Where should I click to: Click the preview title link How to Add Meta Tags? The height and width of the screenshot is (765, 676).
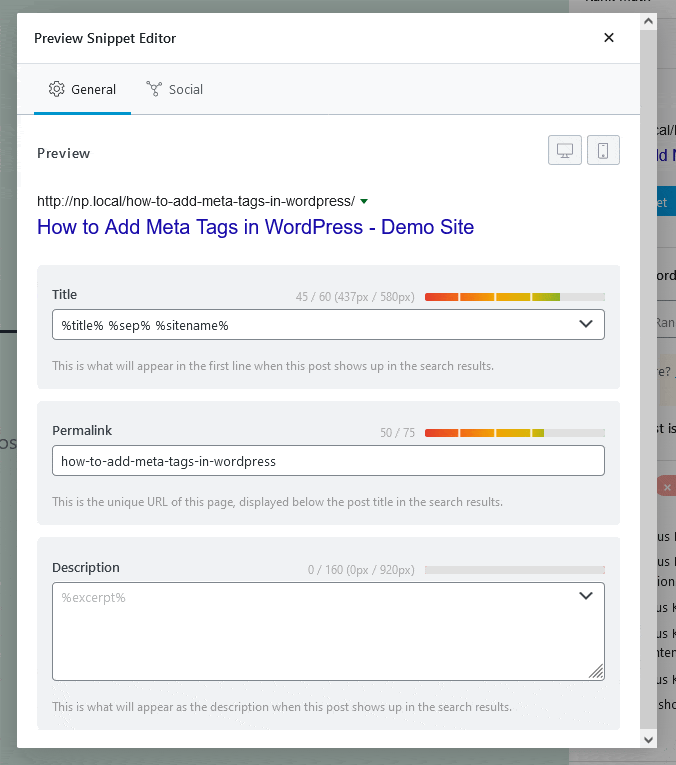click(255, 227)
